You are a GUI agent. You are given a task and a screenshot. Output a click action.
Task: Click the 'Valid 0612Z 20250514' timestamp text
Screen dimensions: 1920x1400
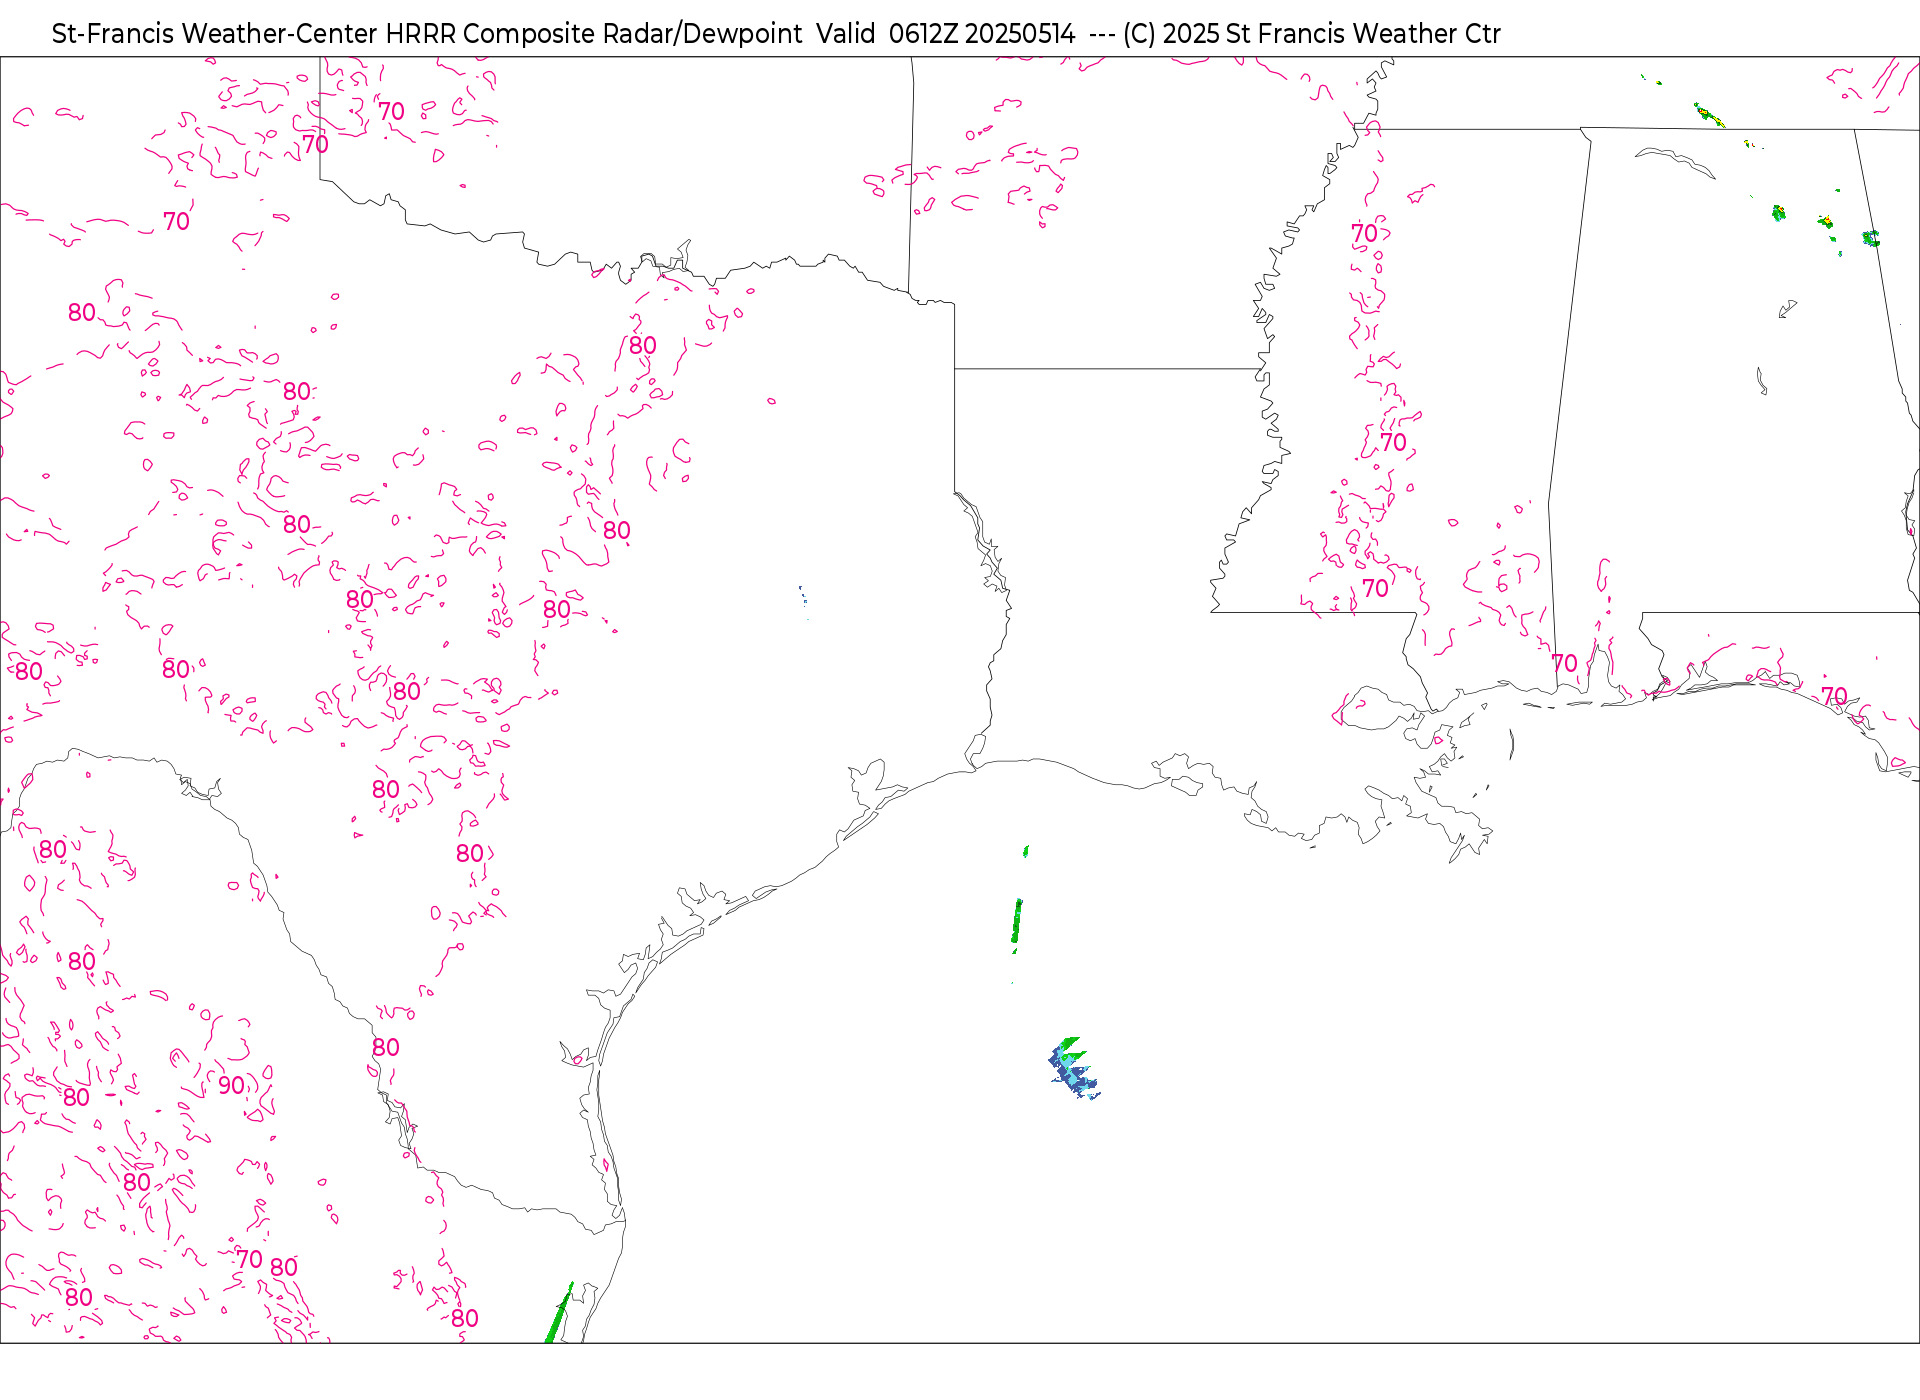946,34
